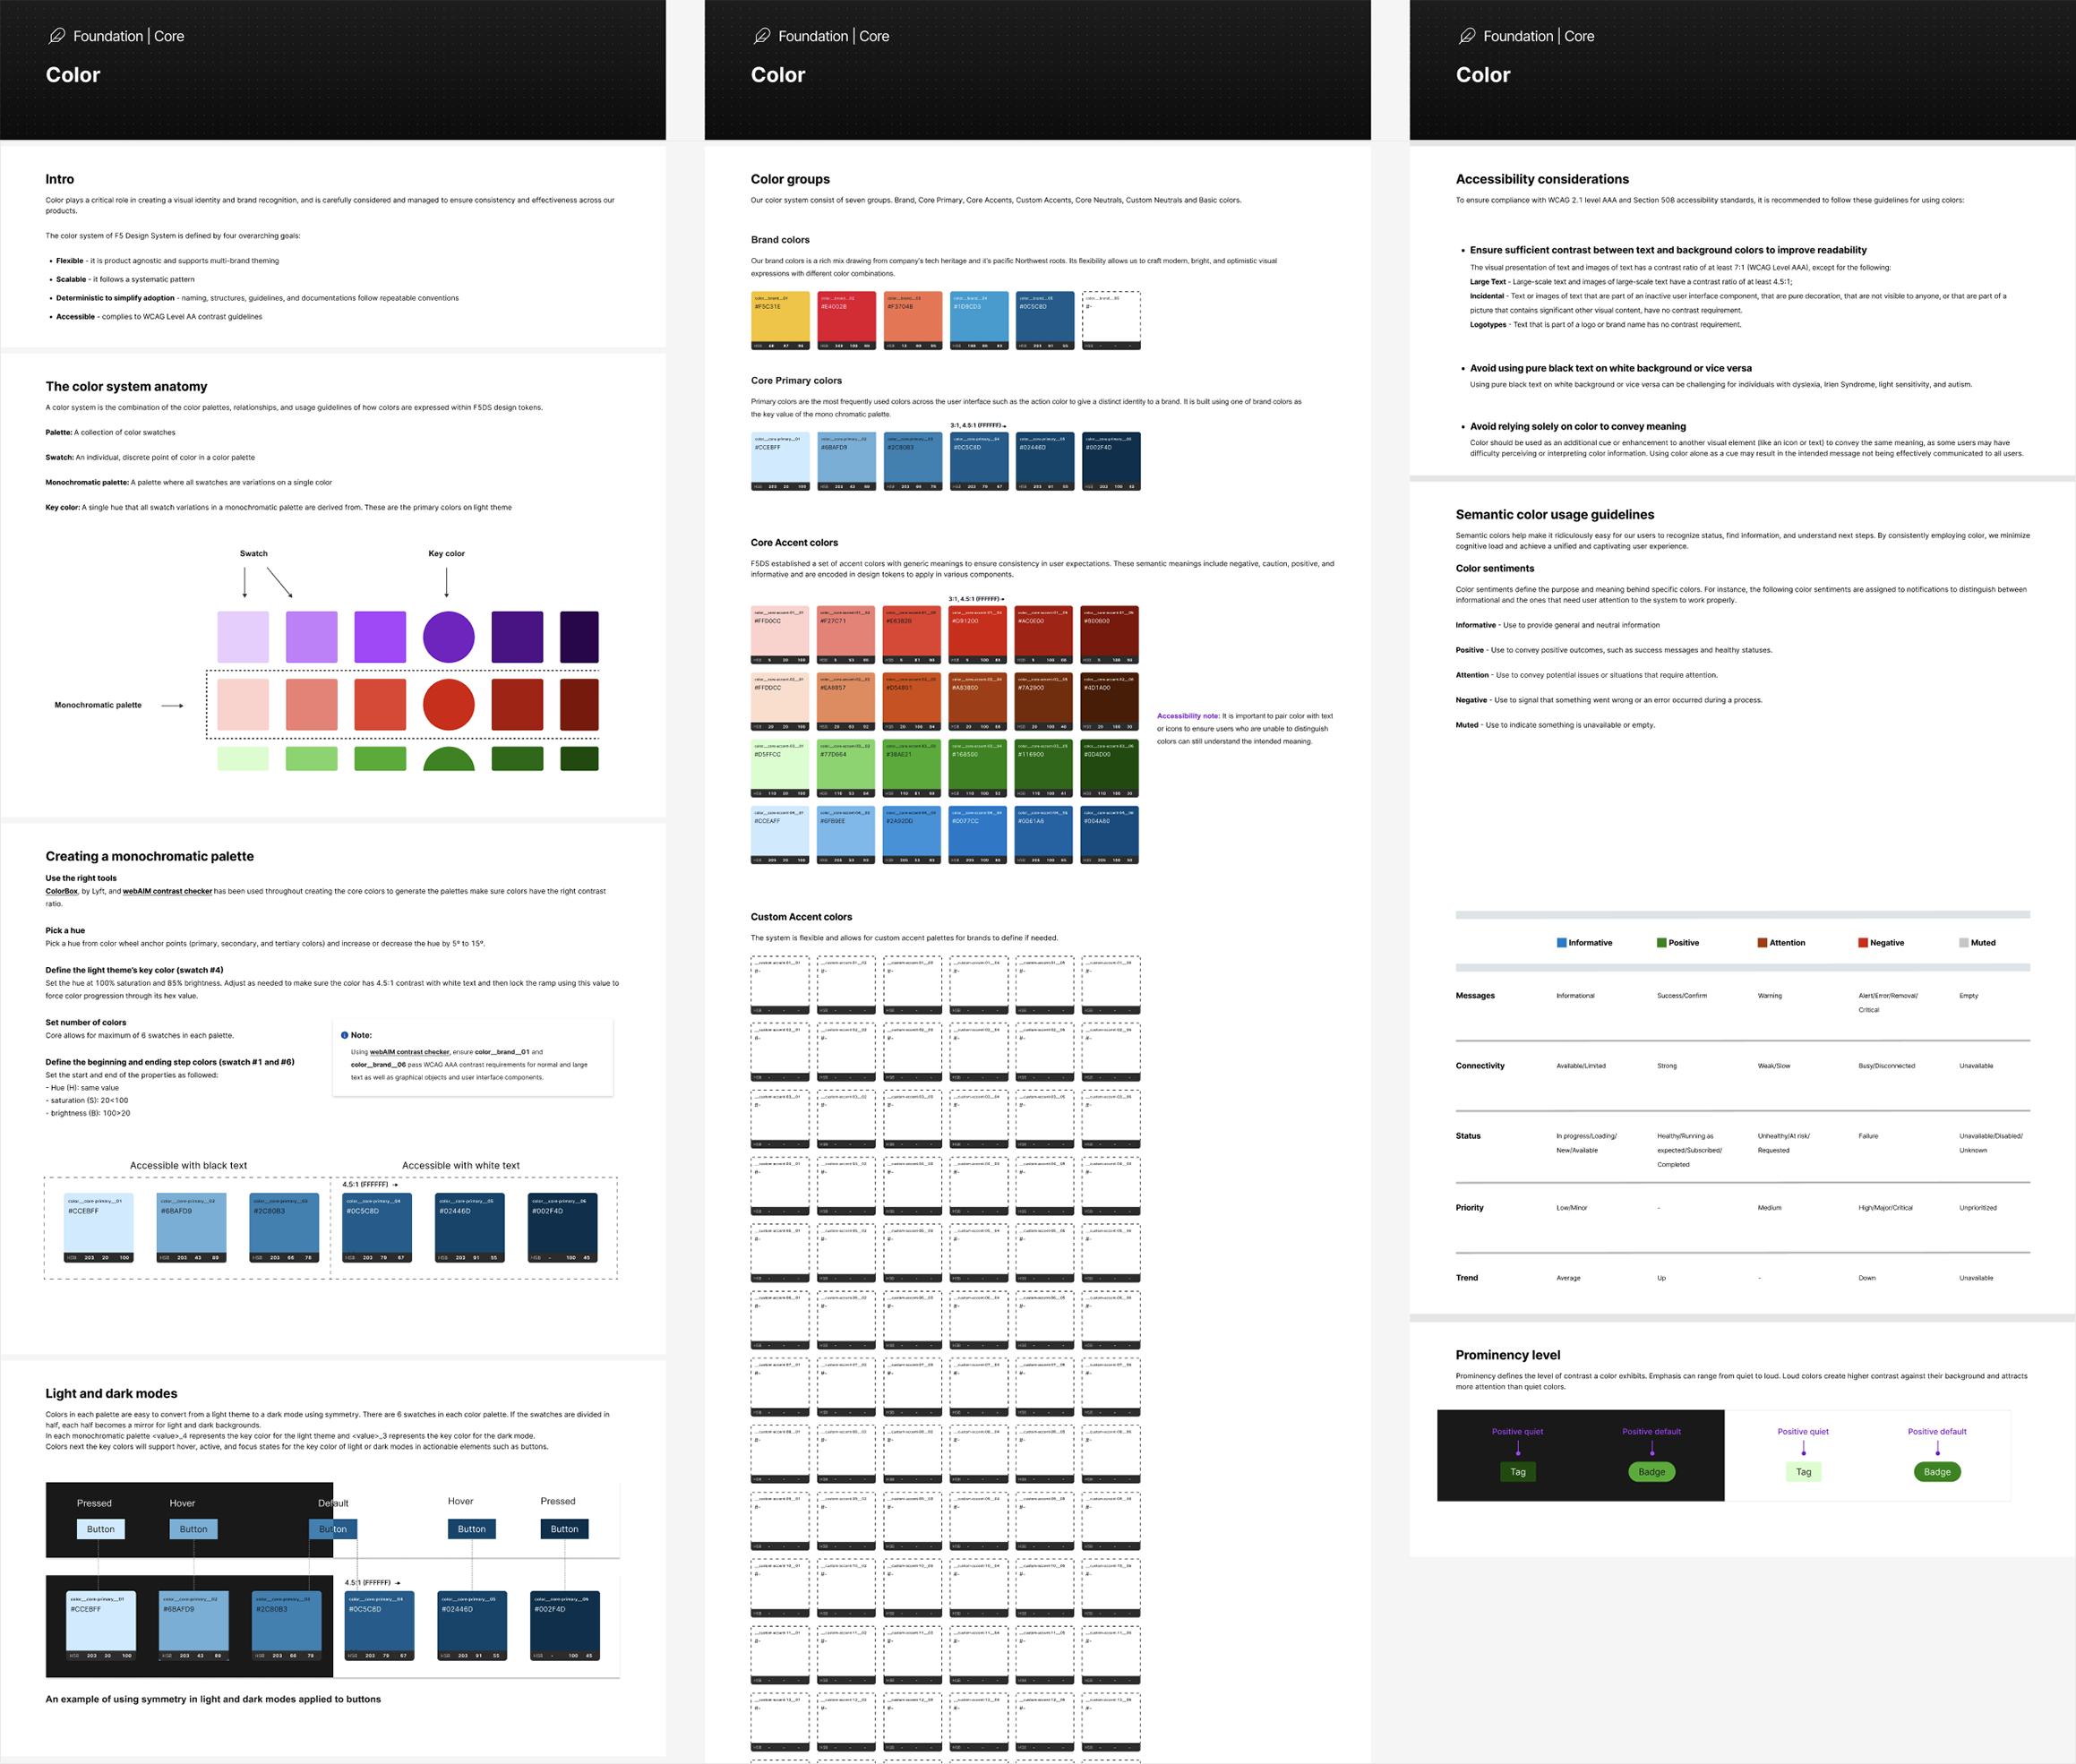Select the orange brand swatch #F3704B
Viewport: 2076px width, 1764px height.
tap(913, 321)
